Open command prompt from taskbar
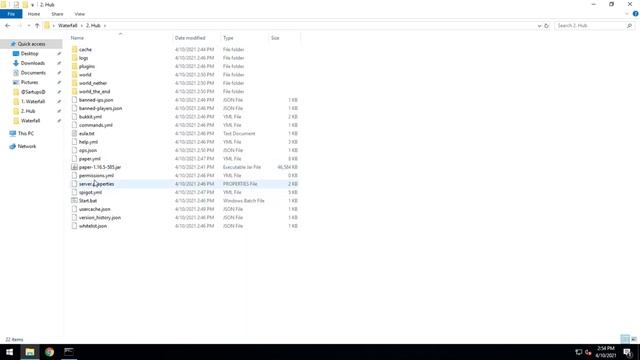 point(69,352)
